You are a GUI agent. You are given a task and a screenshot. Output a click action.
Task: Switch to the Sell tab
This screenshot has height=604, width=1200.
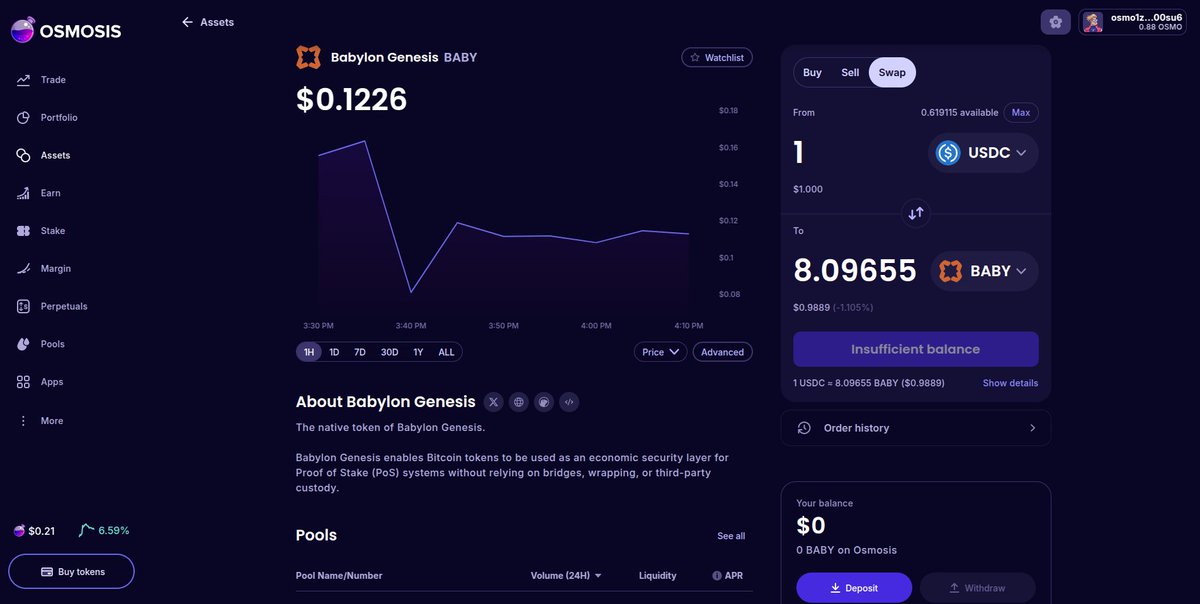pyautogui.click(x=850, y=73)
